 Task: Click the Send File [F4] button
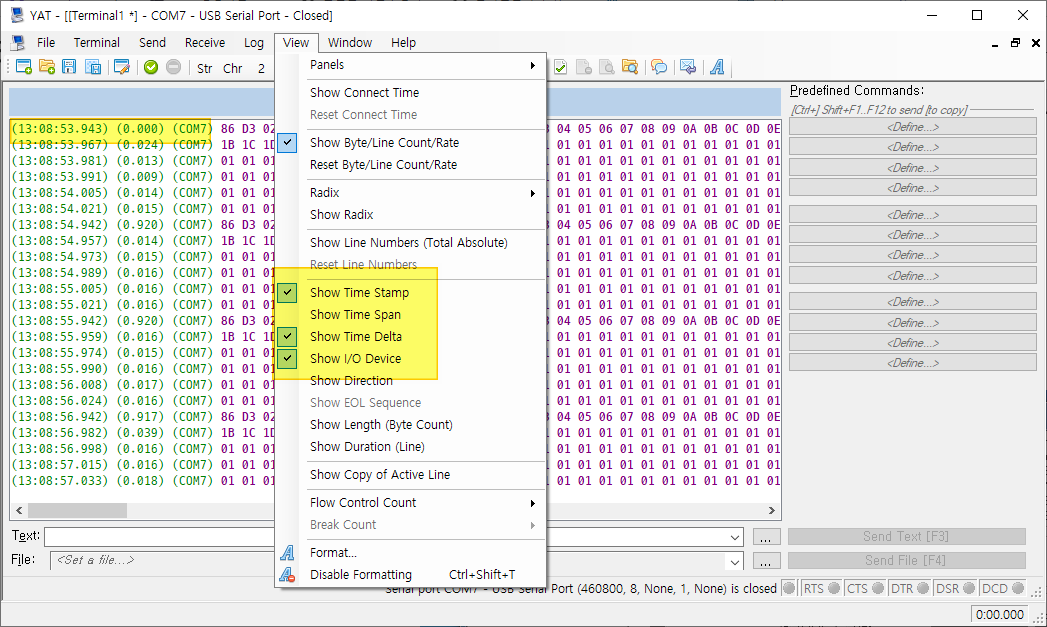point(906,560)
